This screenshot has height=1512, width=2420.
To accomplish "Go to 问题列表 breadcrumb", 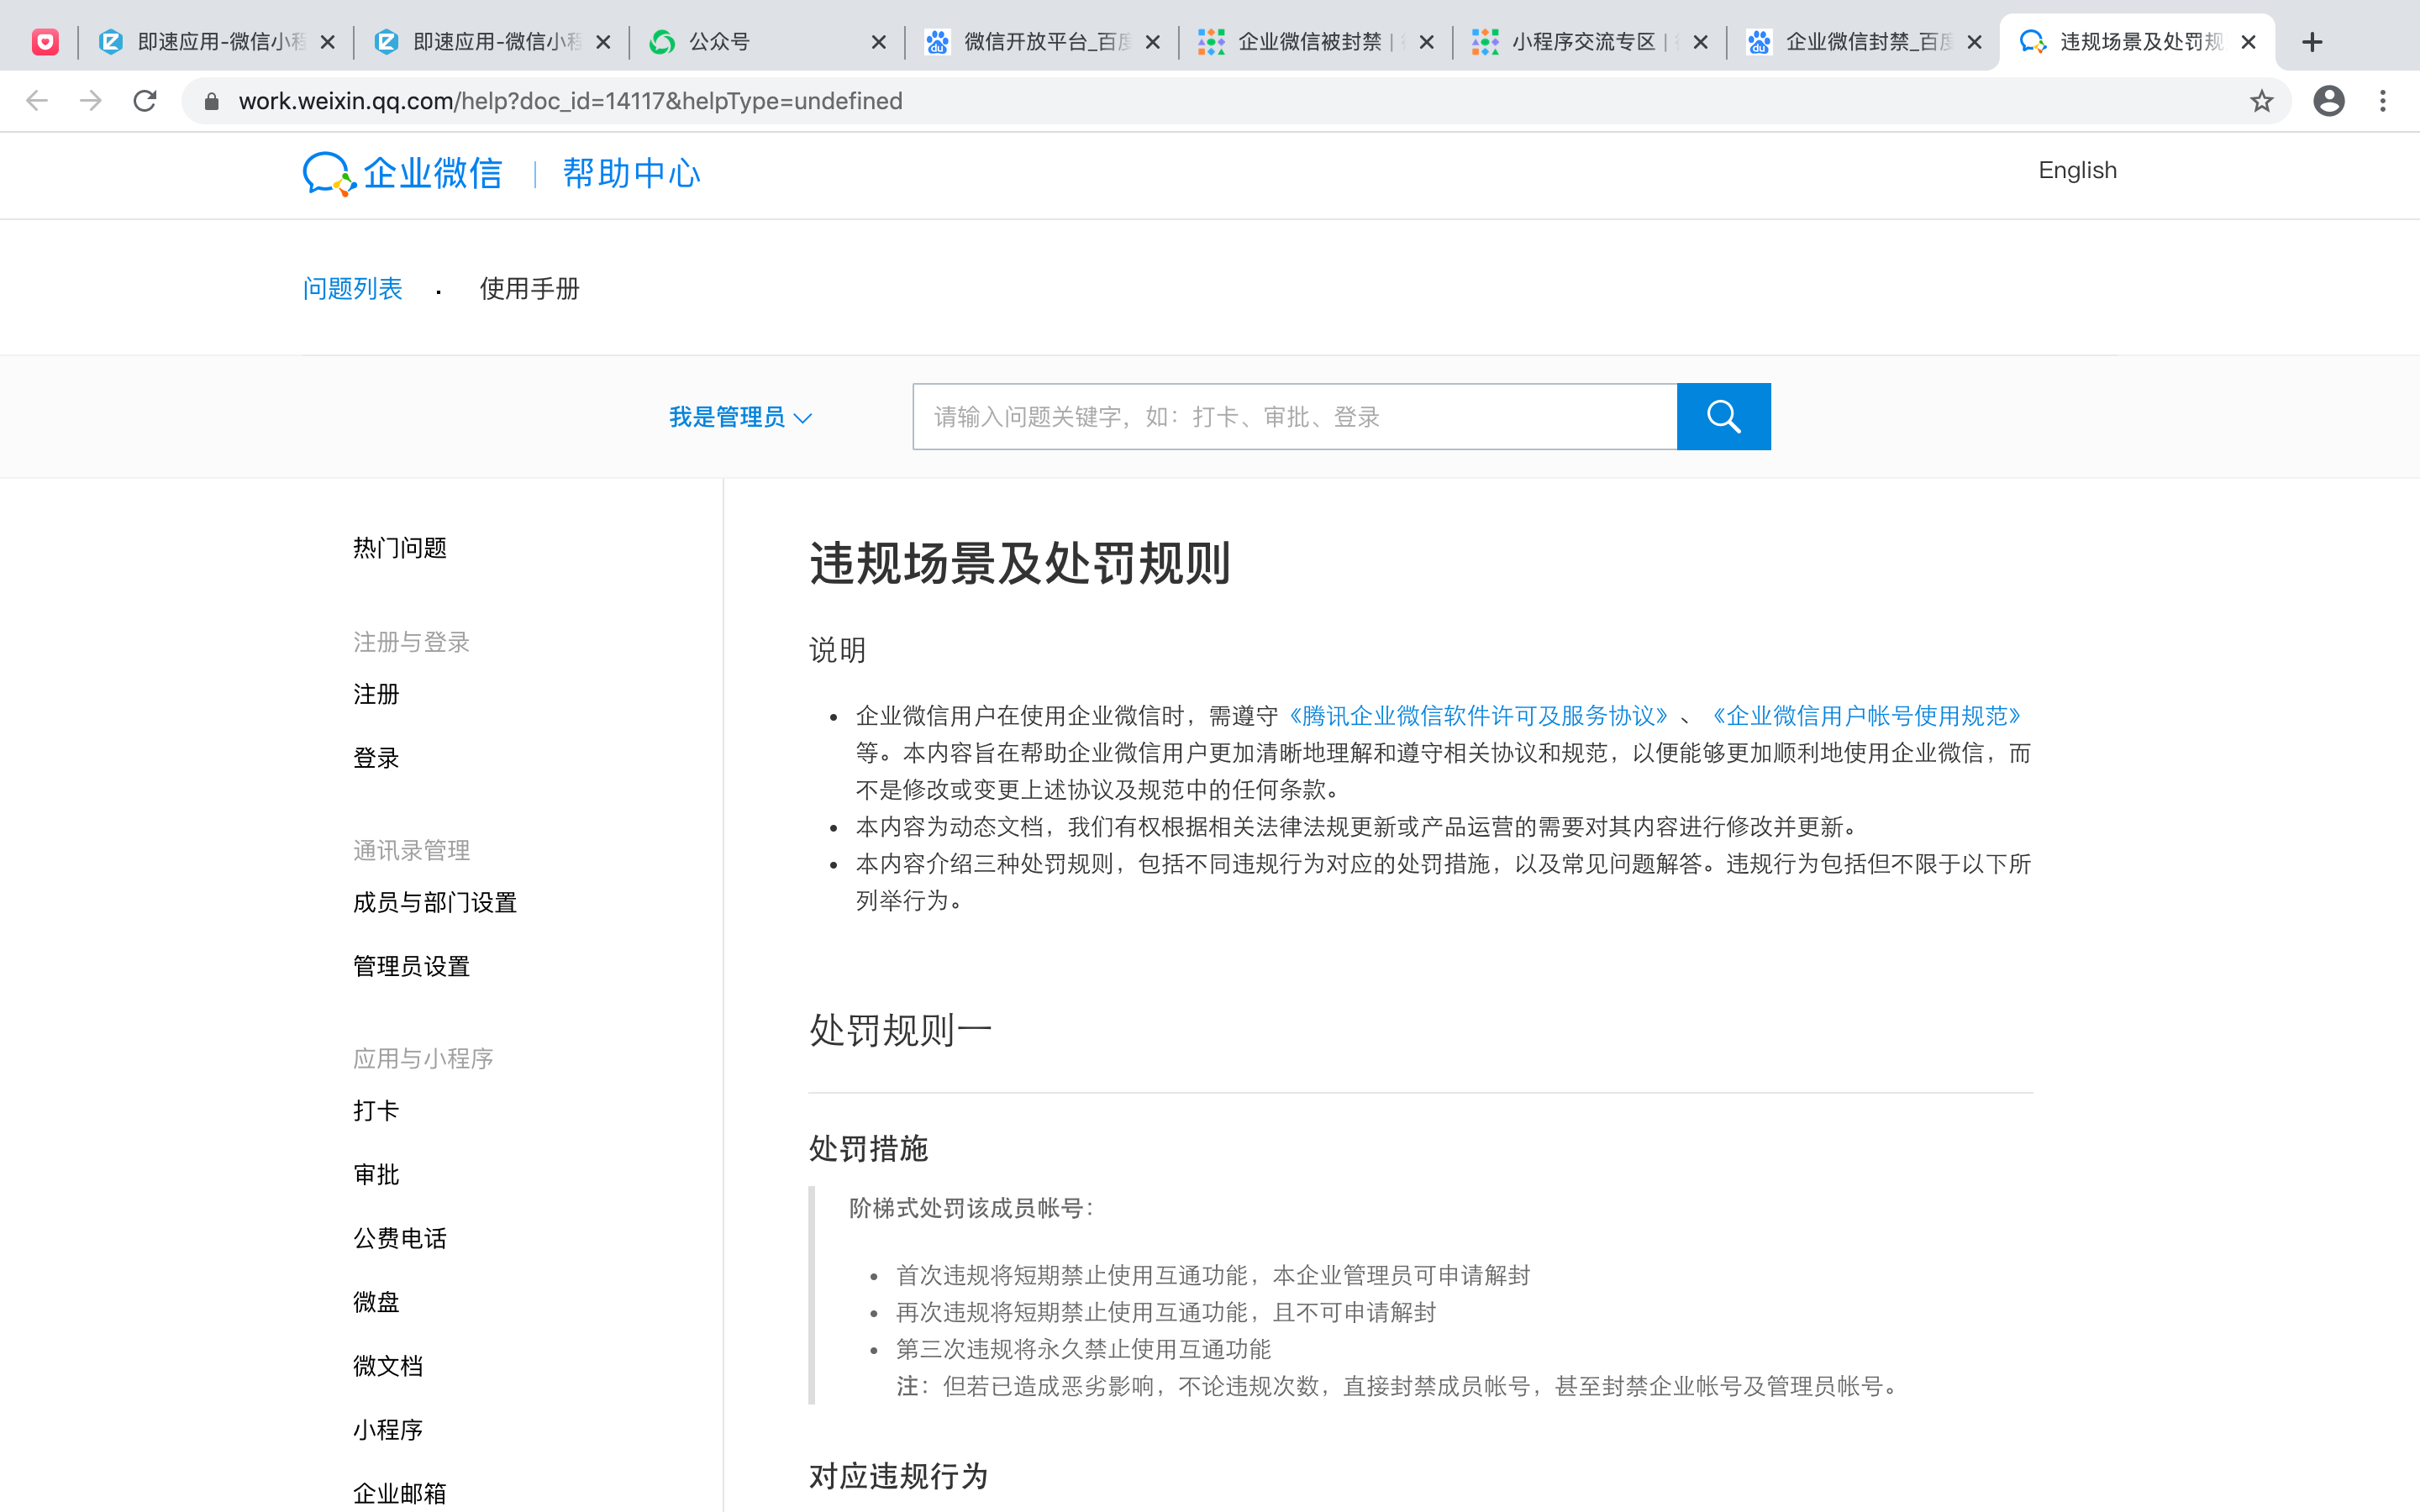I will 352,289.
